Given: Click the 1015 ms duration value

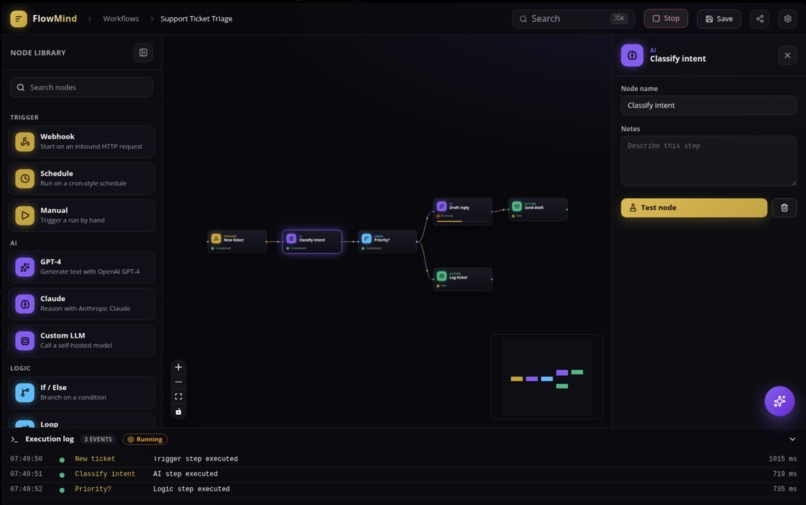Looking at the screenshot, I should click(782, 459).
